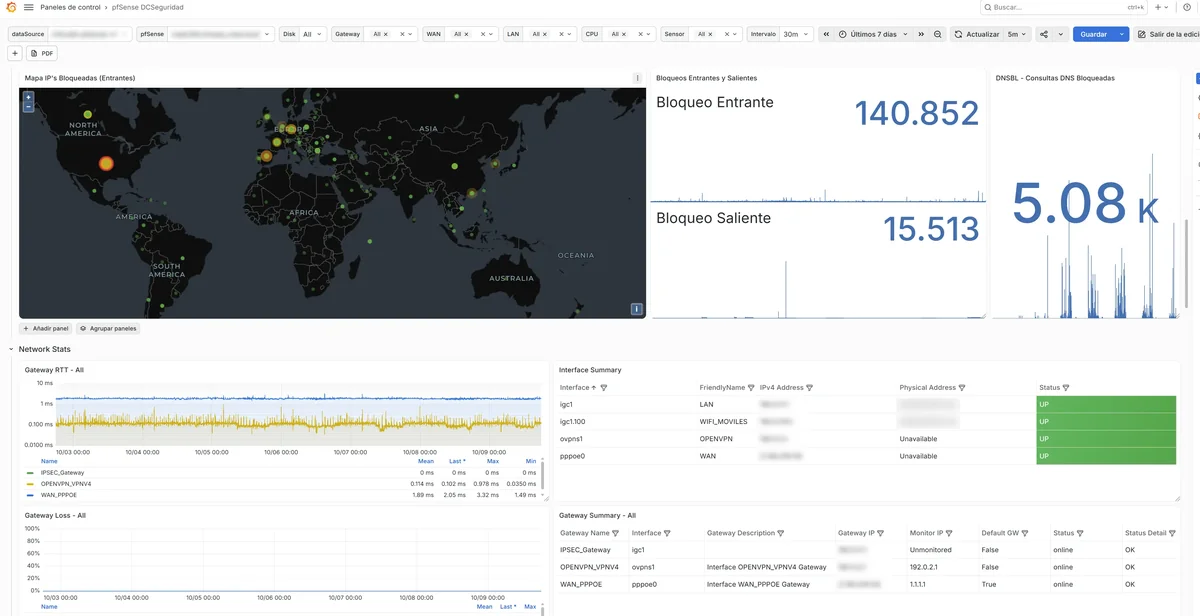Zoom out the blocked IPs map
This screenshot has width=1200, height=616.
28,107
